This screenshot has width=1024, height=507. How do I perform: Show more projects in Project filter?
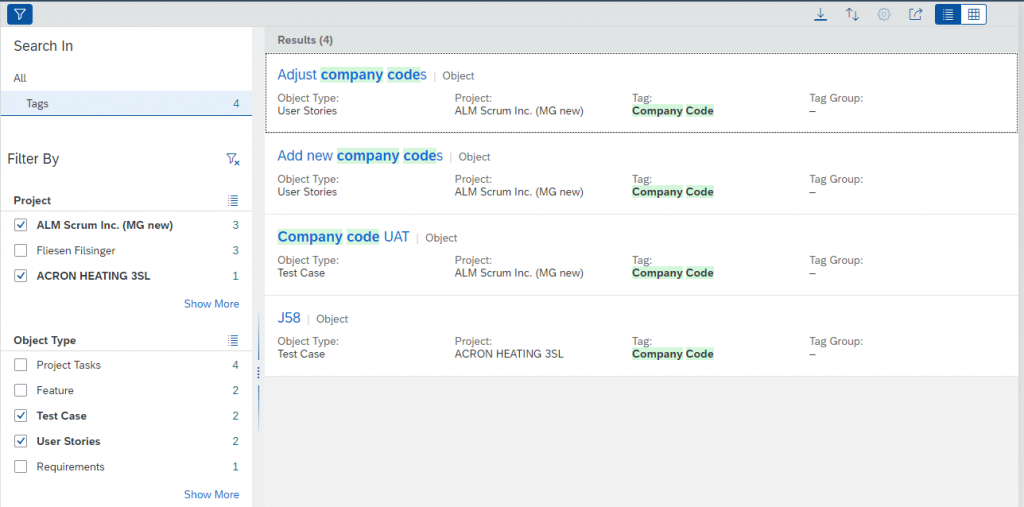click(x=212, y=304)
